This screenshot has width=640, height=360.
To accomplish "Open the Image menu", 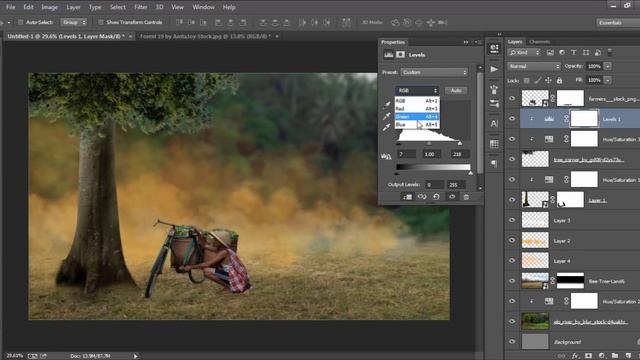I will [49, 7].
